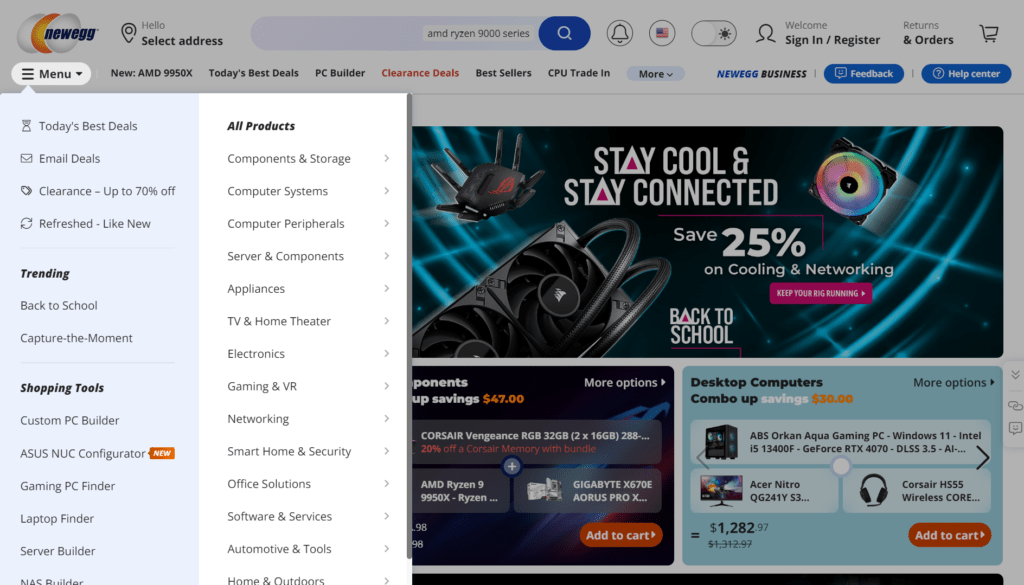This screenshot has width=1024, height=585.
Task: Click Select address link
Action: [182, 40]
